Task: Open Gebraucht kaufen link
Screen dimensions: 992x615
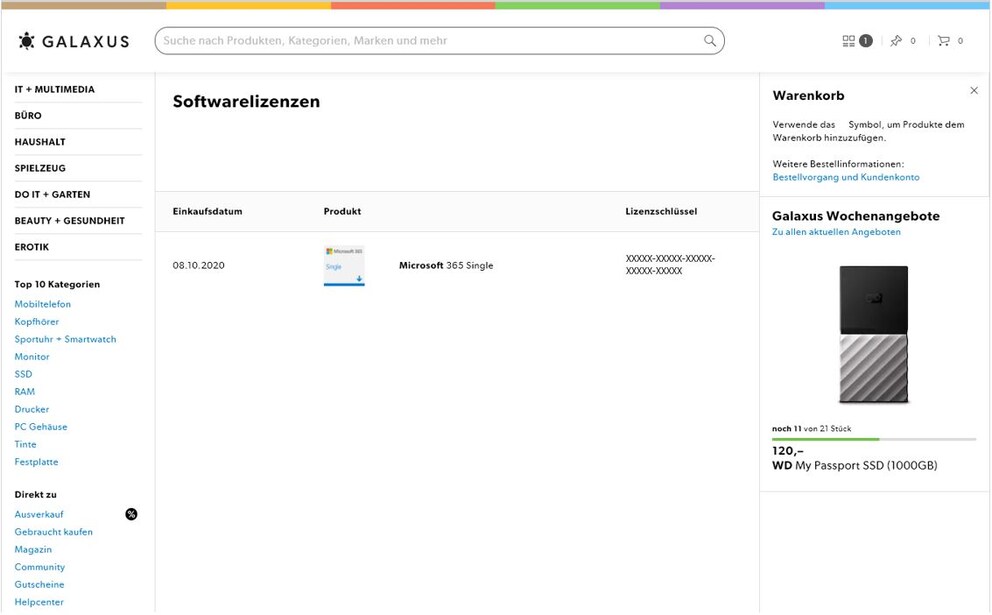Action: coord(53,532)
